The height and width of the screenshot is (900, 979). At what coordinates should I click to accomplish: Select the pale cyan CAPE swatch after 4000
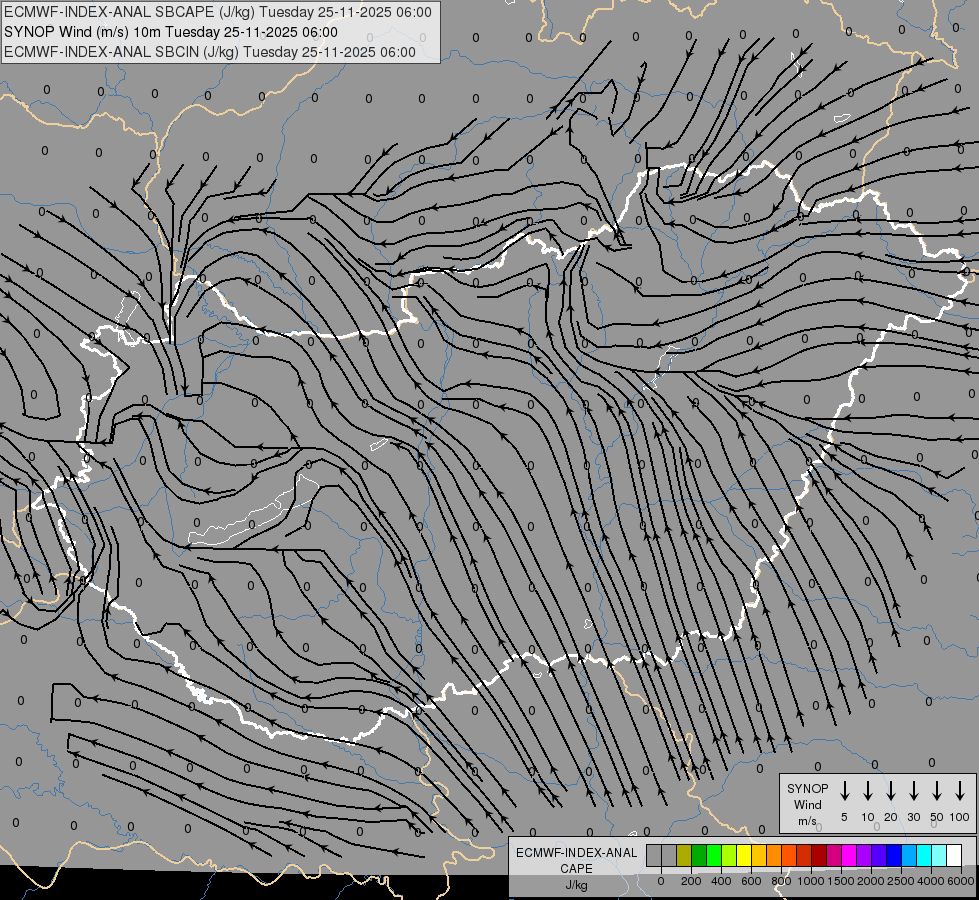938,855
